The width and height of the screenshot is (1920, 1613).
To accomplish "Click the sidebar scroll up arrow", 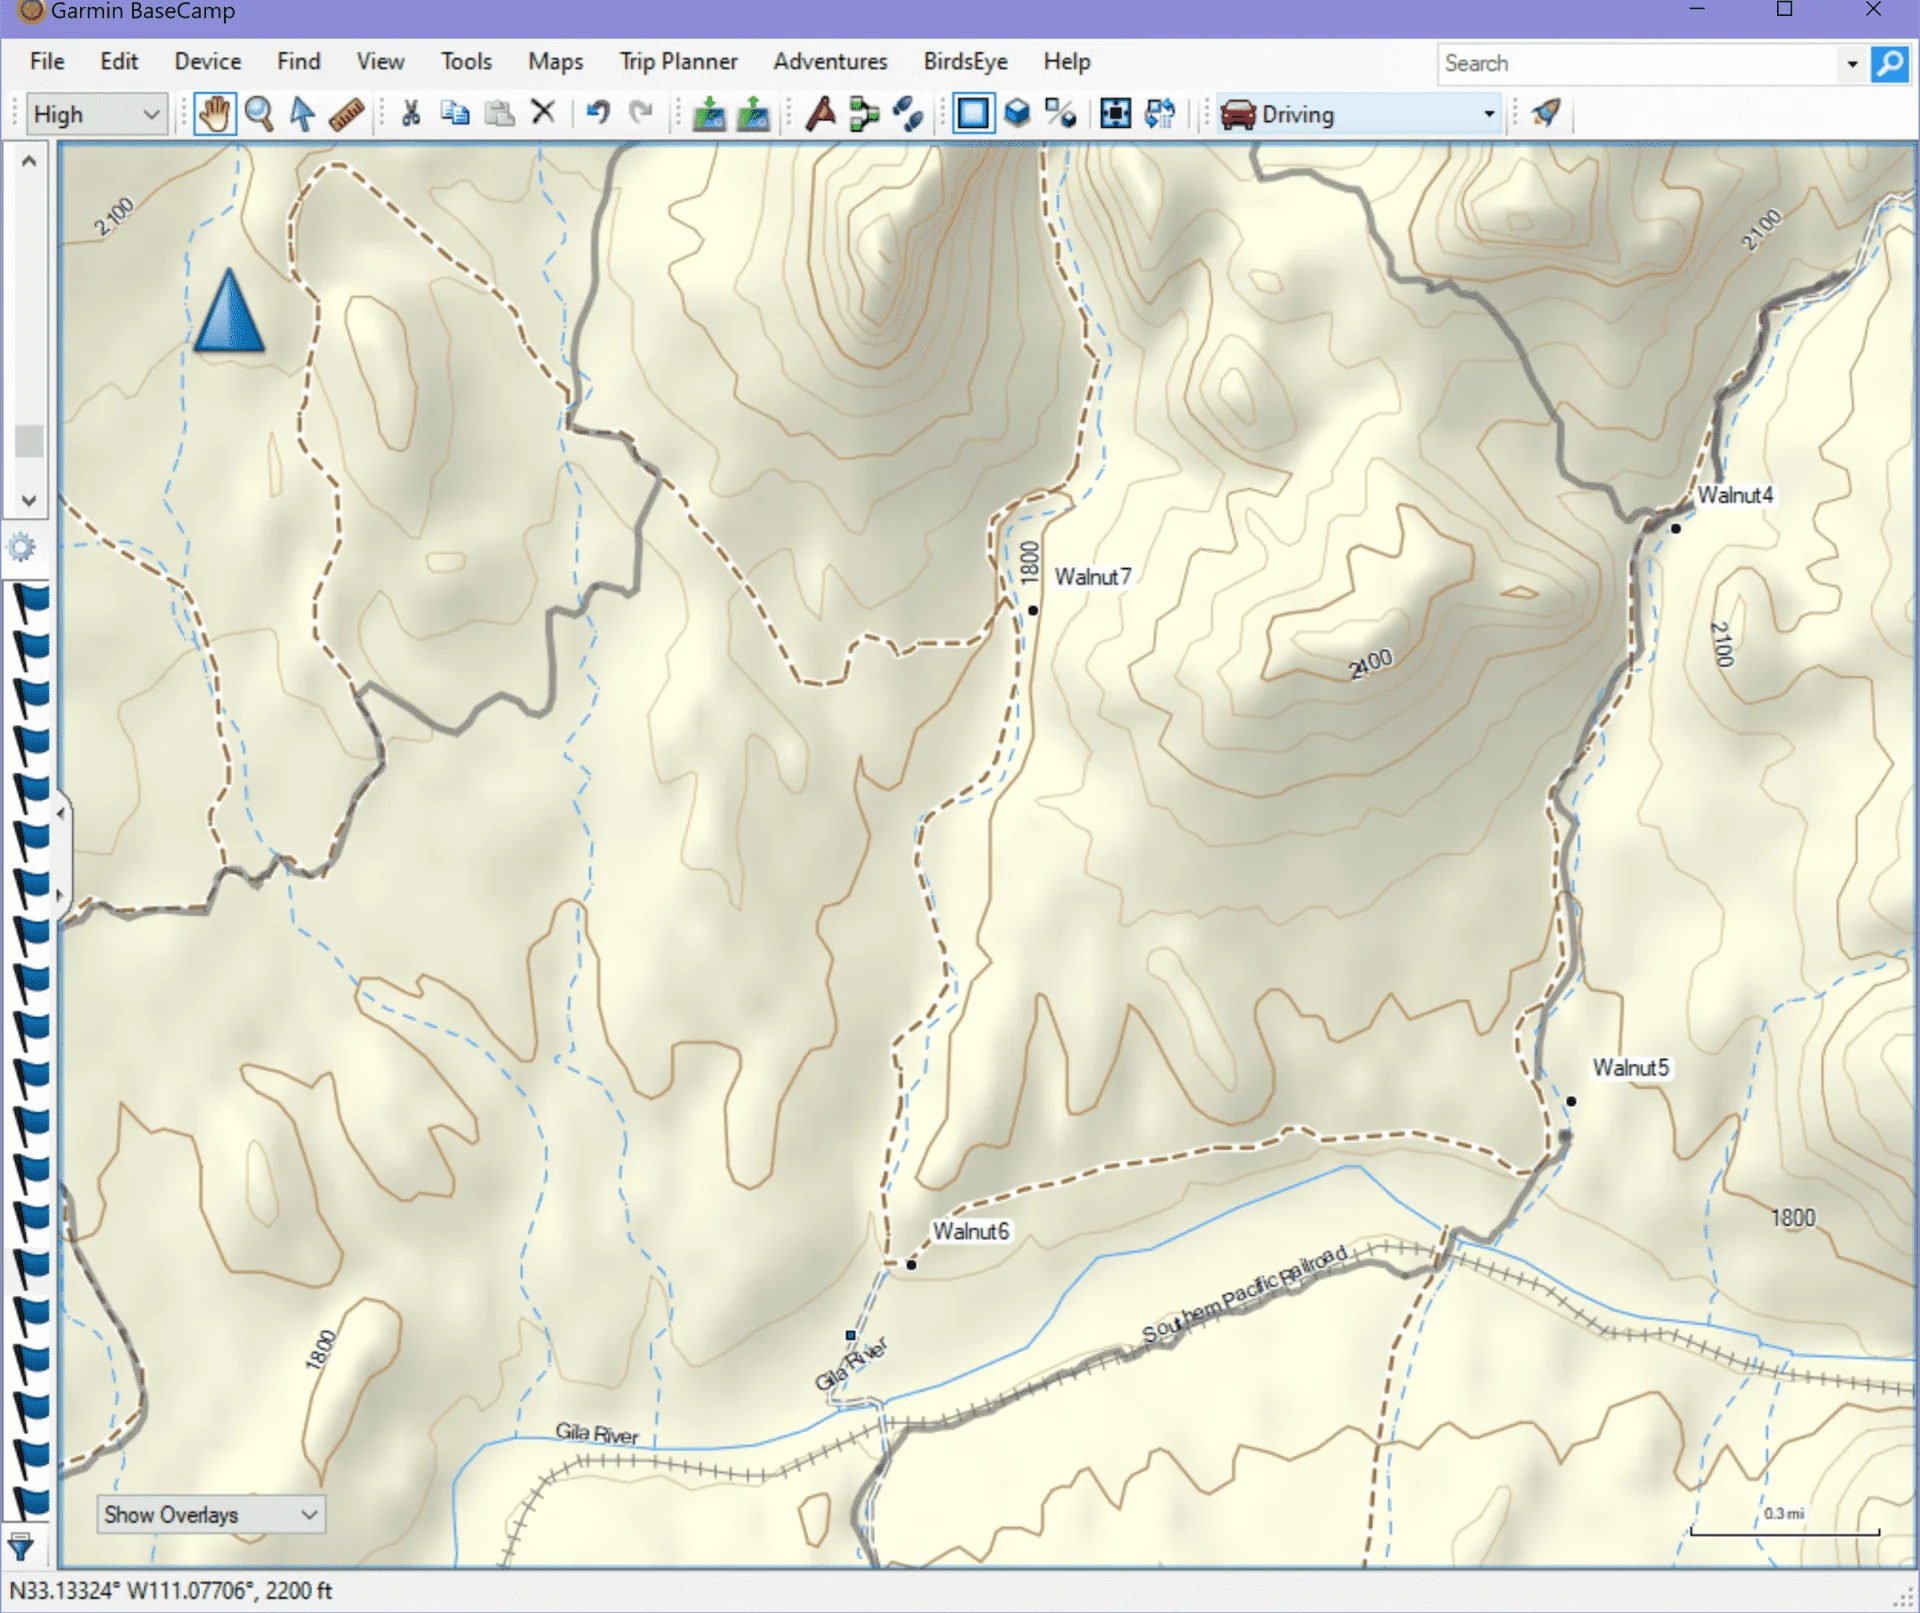I will (x=29, y=161).
